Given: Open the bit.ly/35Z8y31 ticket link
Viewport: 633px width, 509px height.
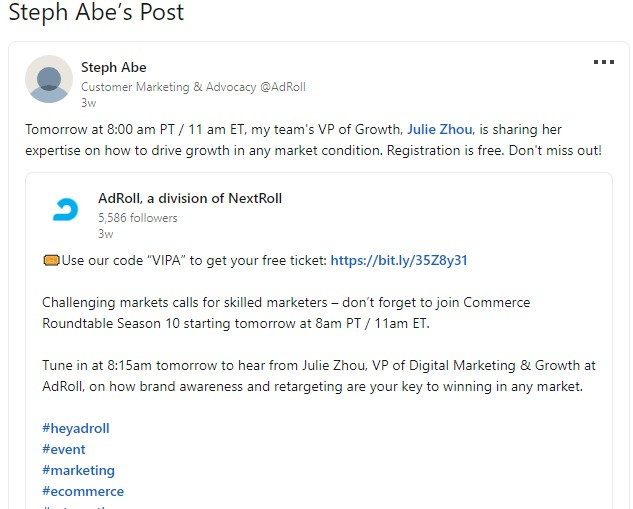Looking at the screenshot, I should point(398,260).
